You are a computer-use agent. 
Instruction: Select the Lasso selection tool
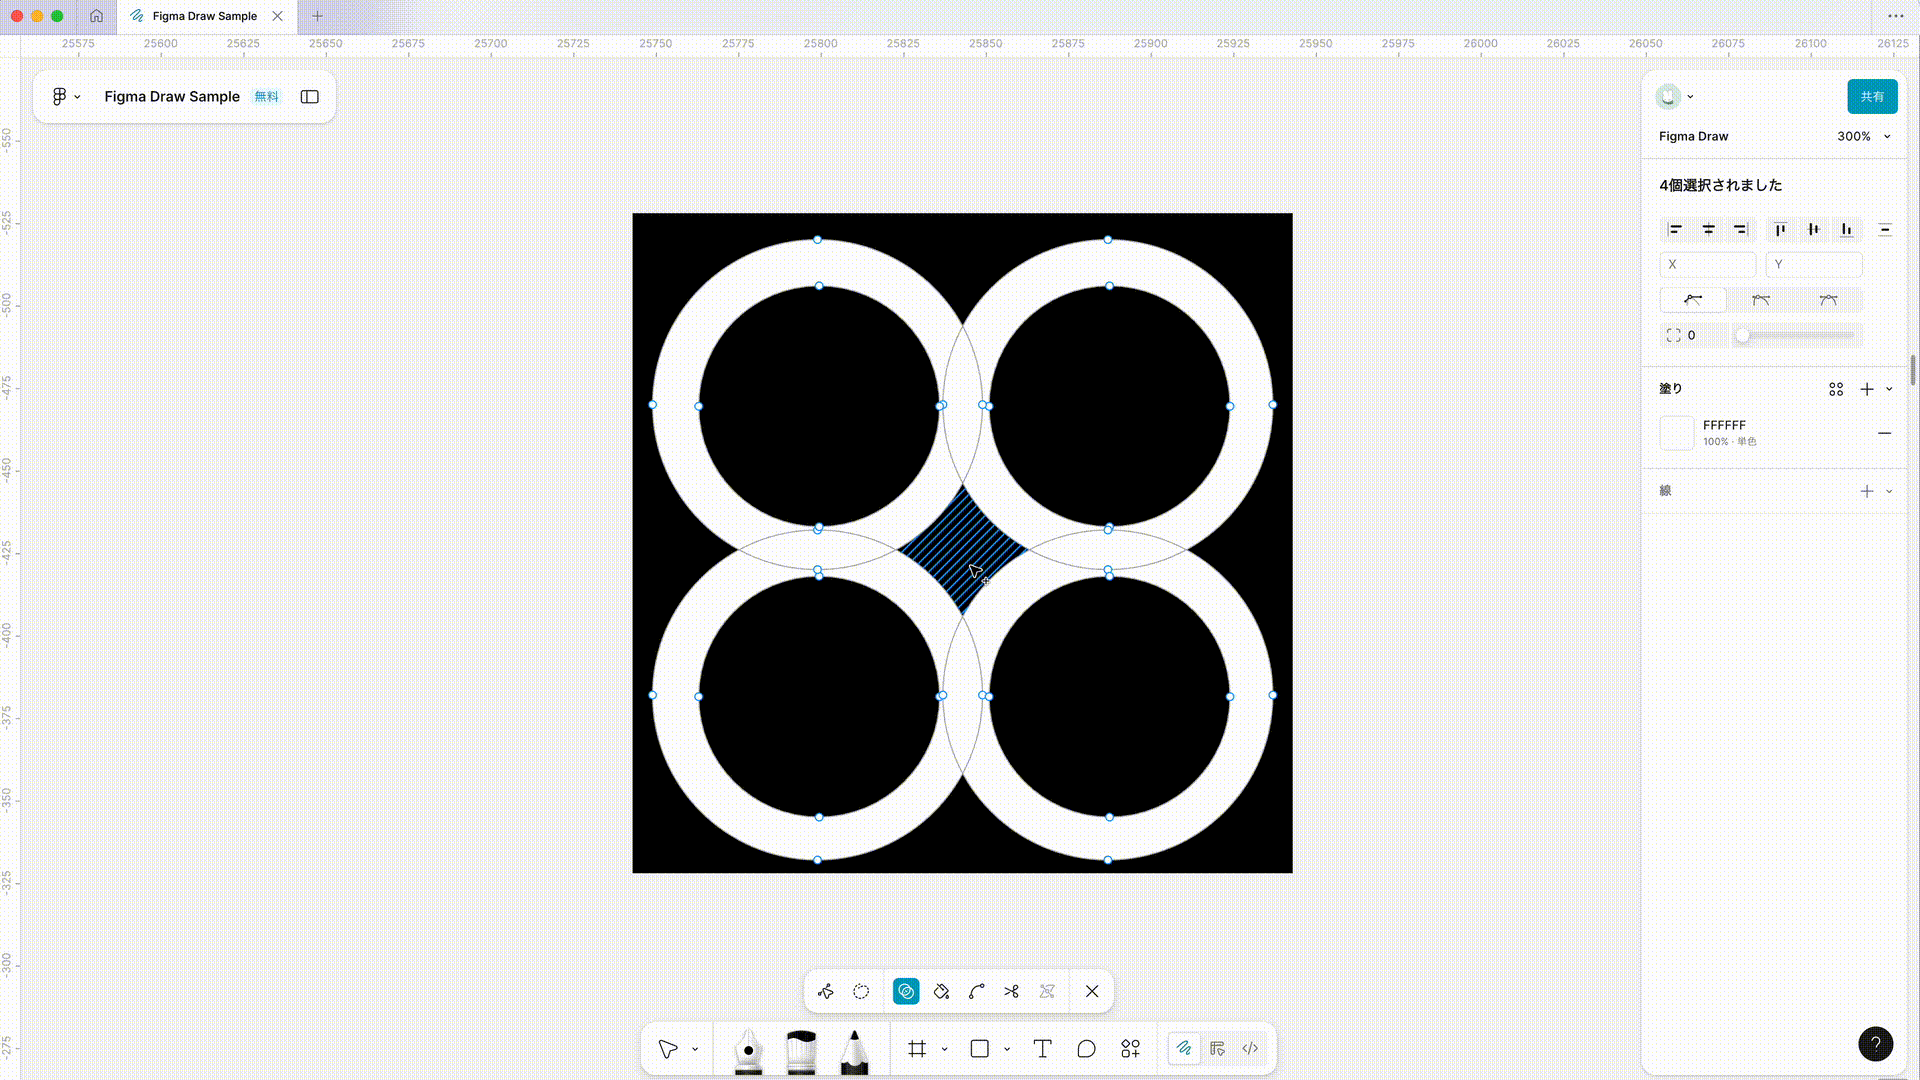(x=861, y=991)
